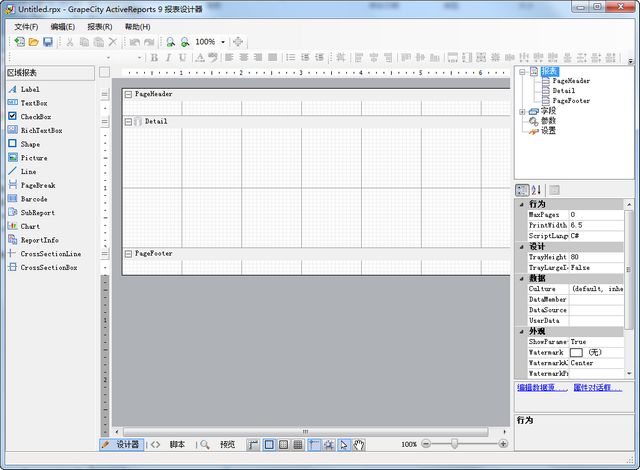
Task: Open the 100% zoom dropdown
Action: coord(222,42)
